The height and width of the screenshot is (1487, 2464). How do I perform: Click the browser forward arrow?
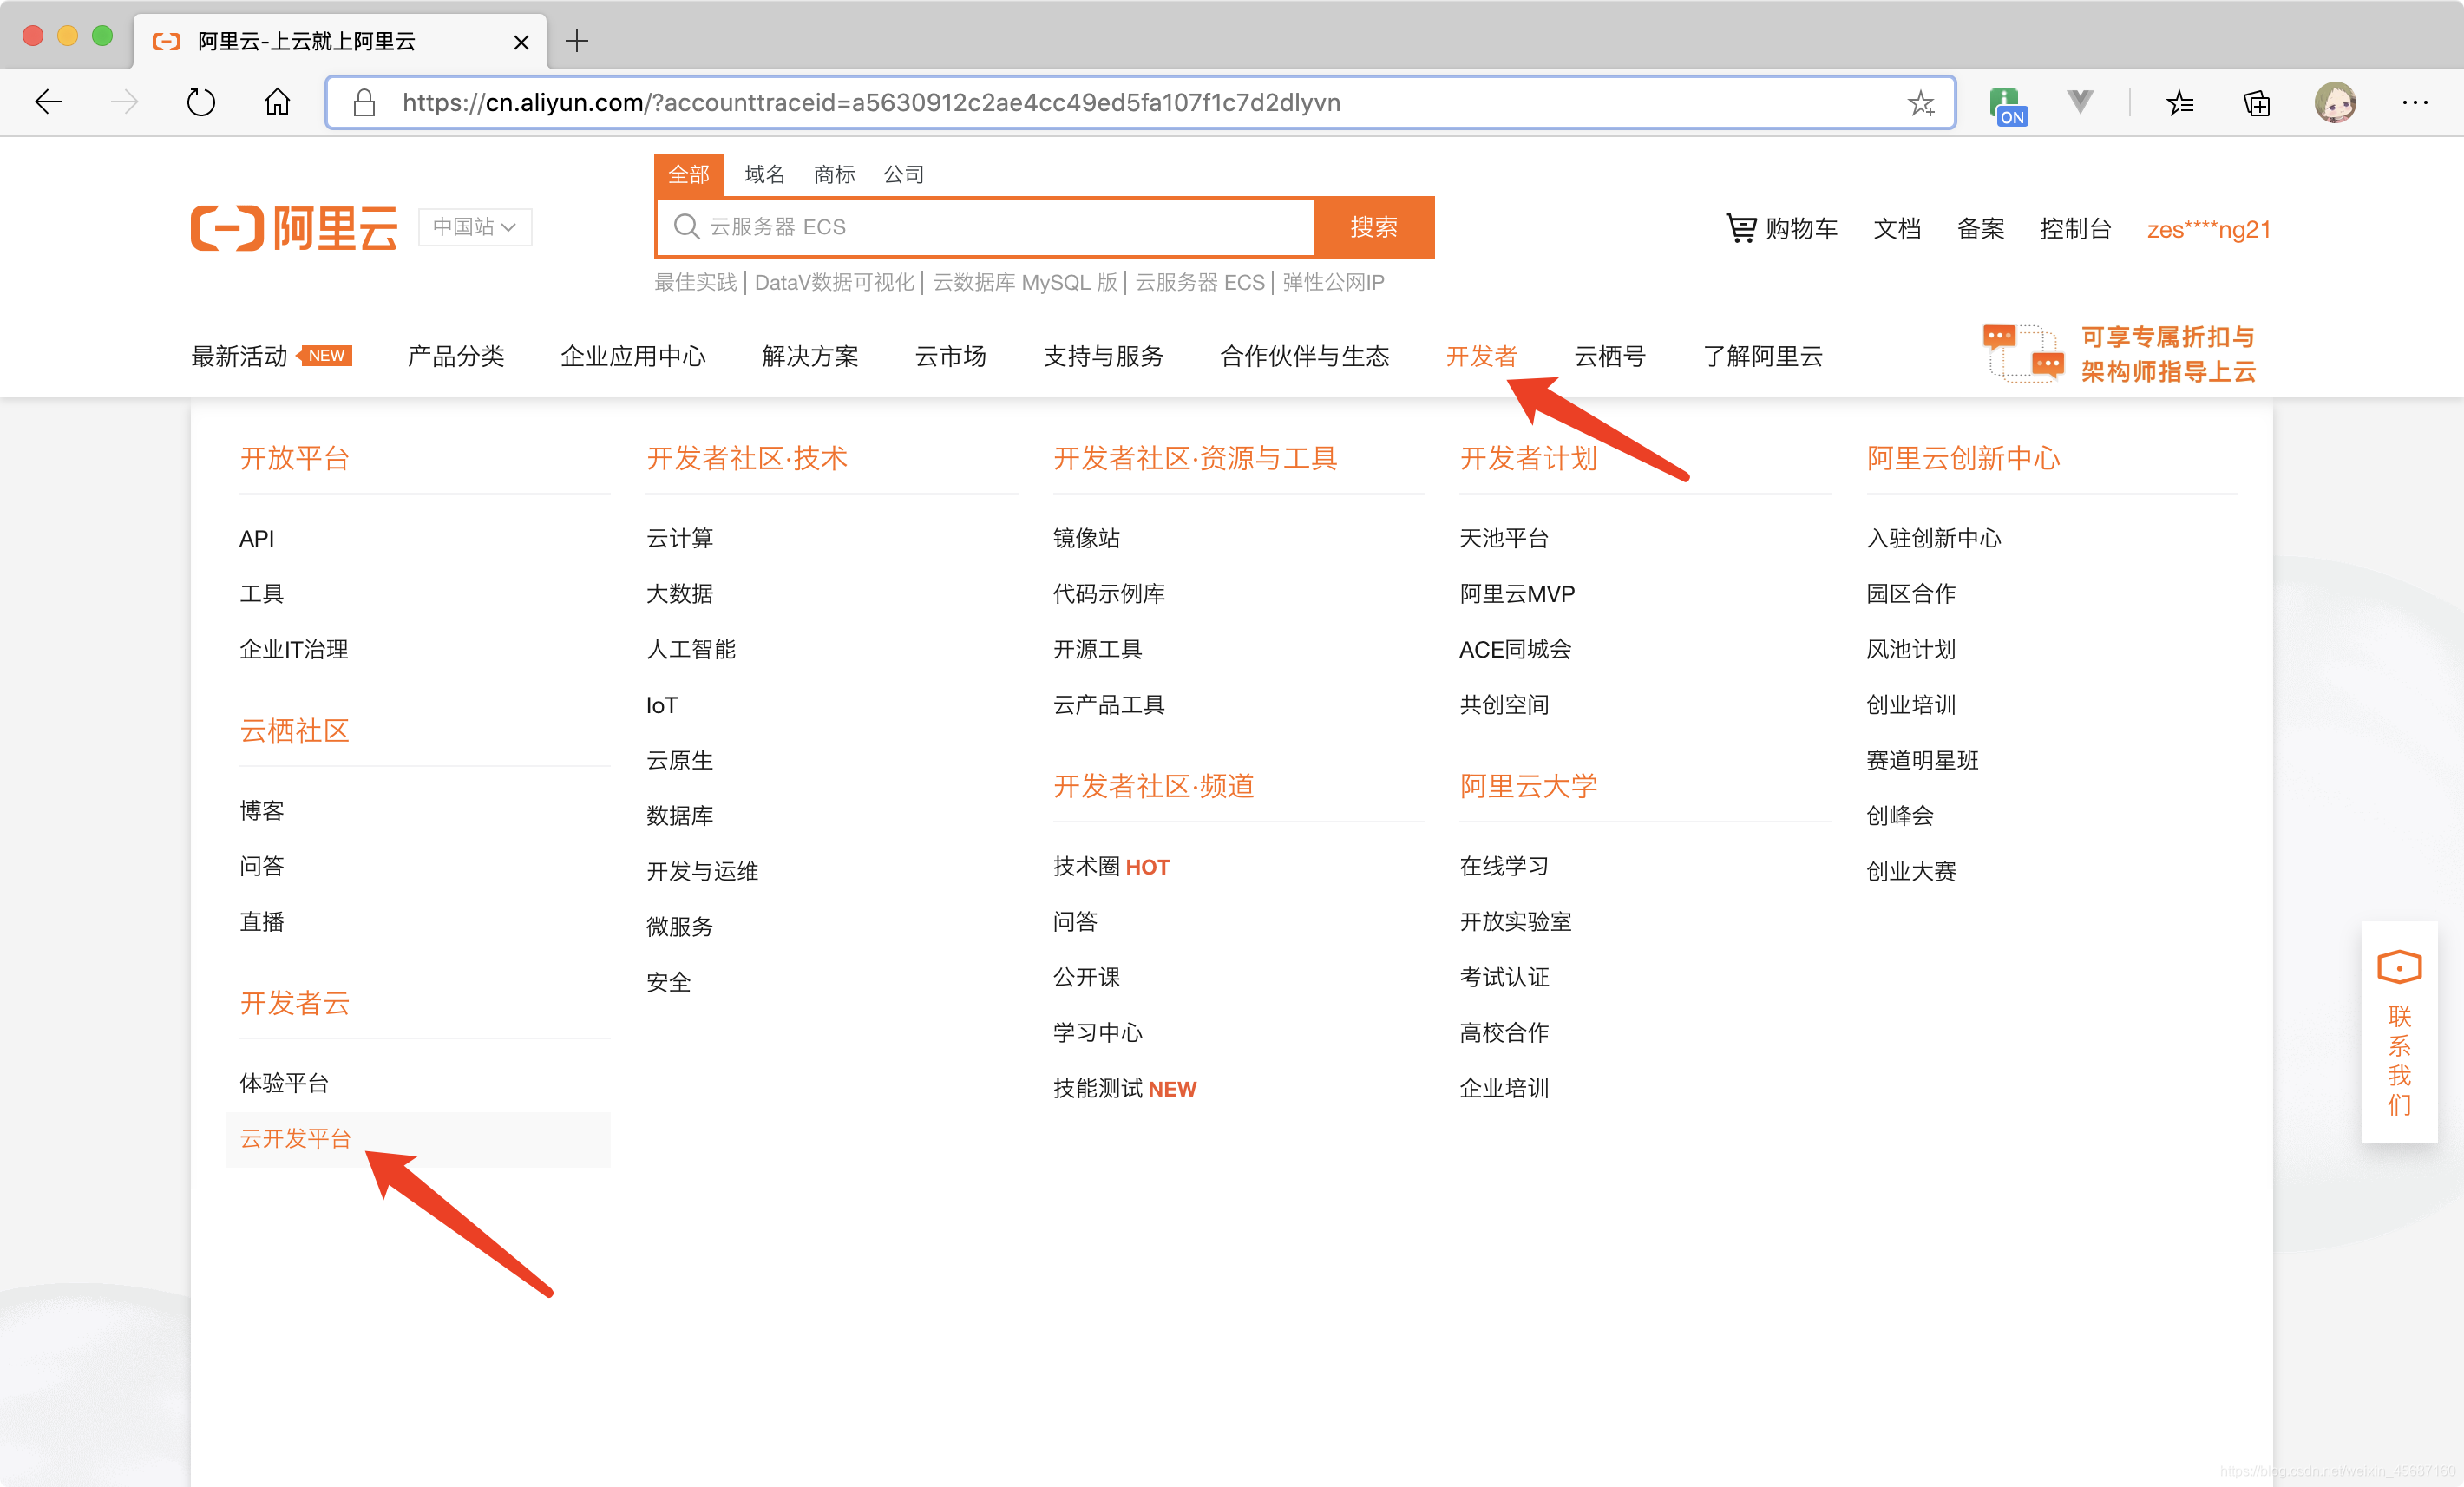[124, 102]
